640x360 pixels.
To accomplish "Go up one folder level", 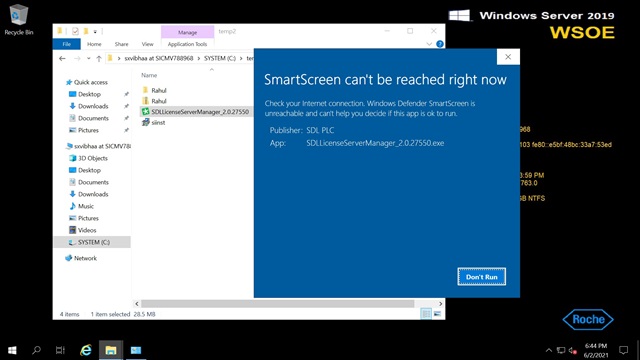I will [99, 59].
